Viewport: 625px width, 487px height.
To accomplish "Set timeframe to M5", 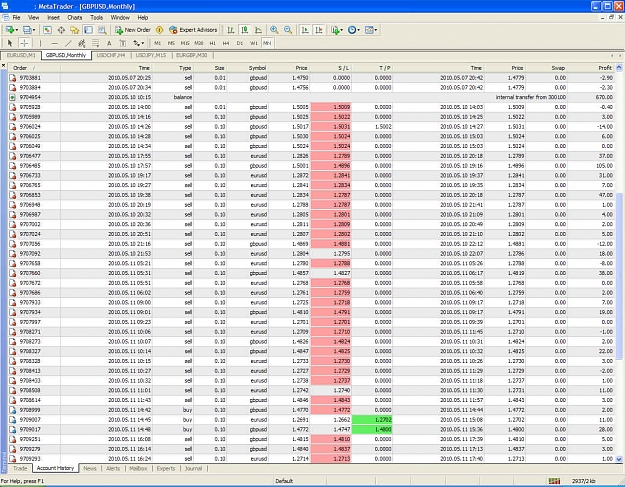I will [171, 43].
